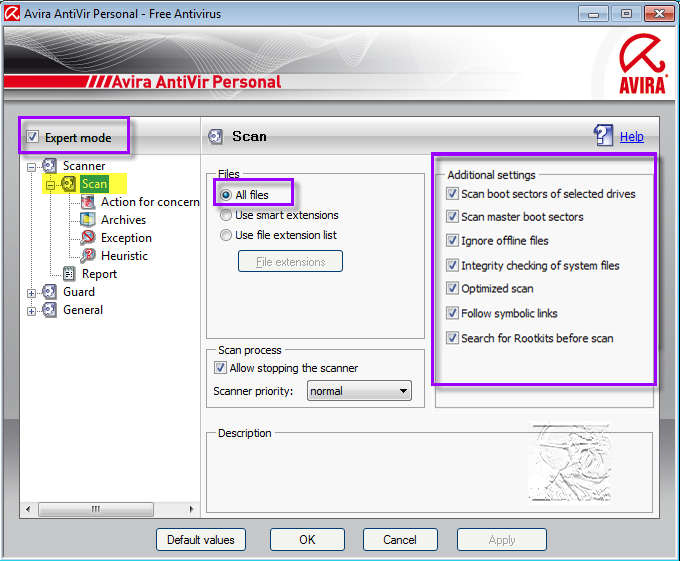Open the Help link
The height and width of the screenshot is (561, 680).
[x=632, y=137]
